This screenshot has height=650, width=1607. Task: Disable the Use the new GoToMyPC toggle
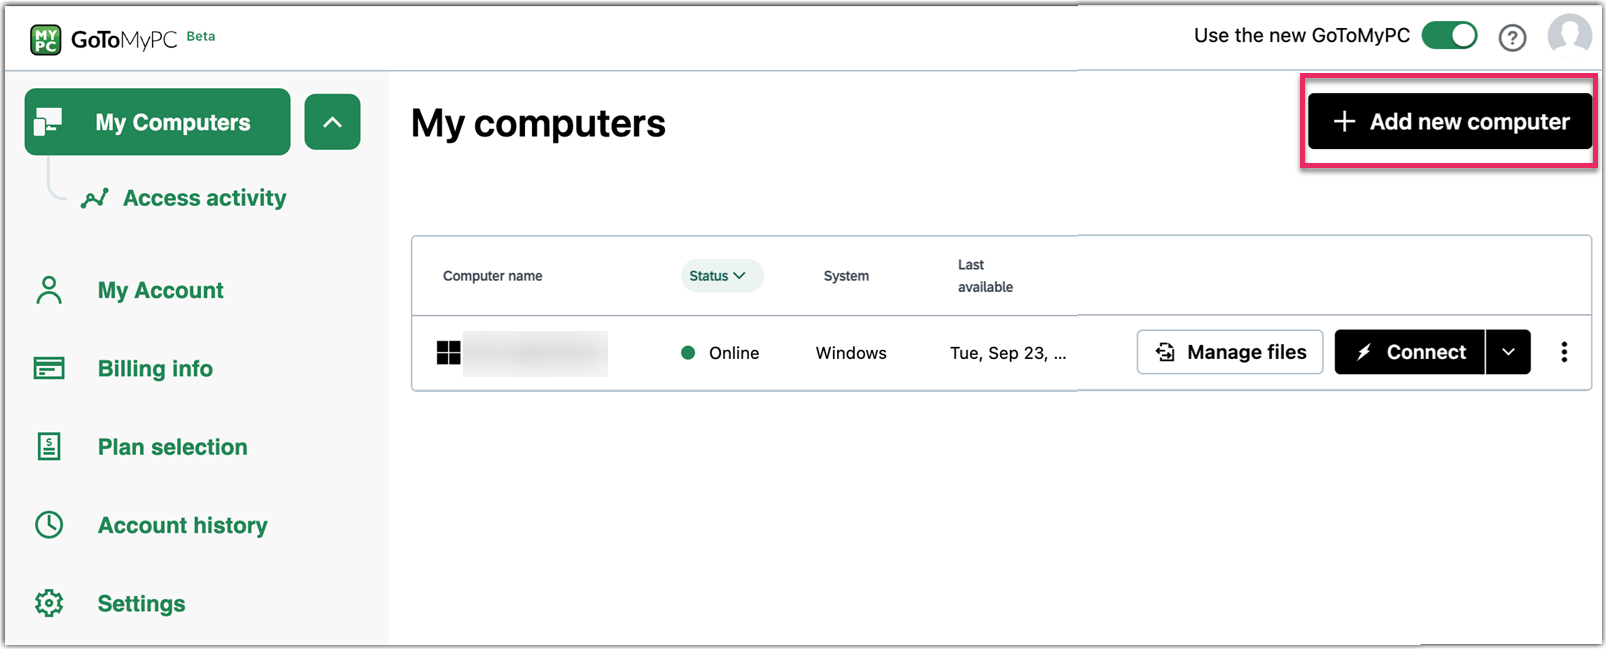(x=1449, y=36)
